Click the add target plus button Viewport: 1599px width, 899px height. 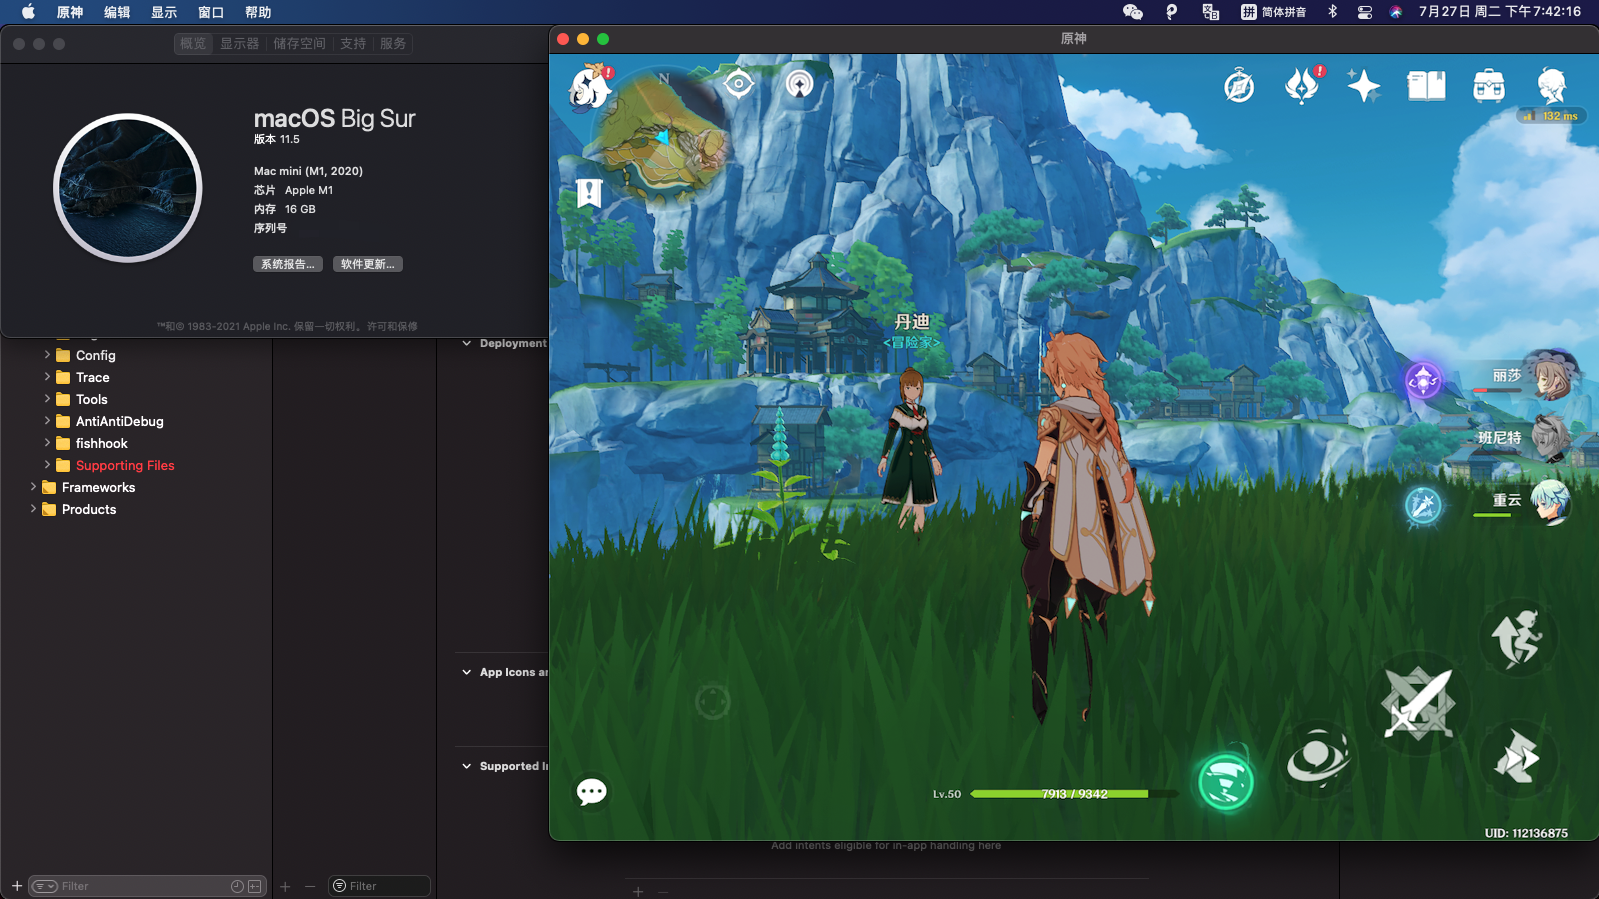click(285, 886)
